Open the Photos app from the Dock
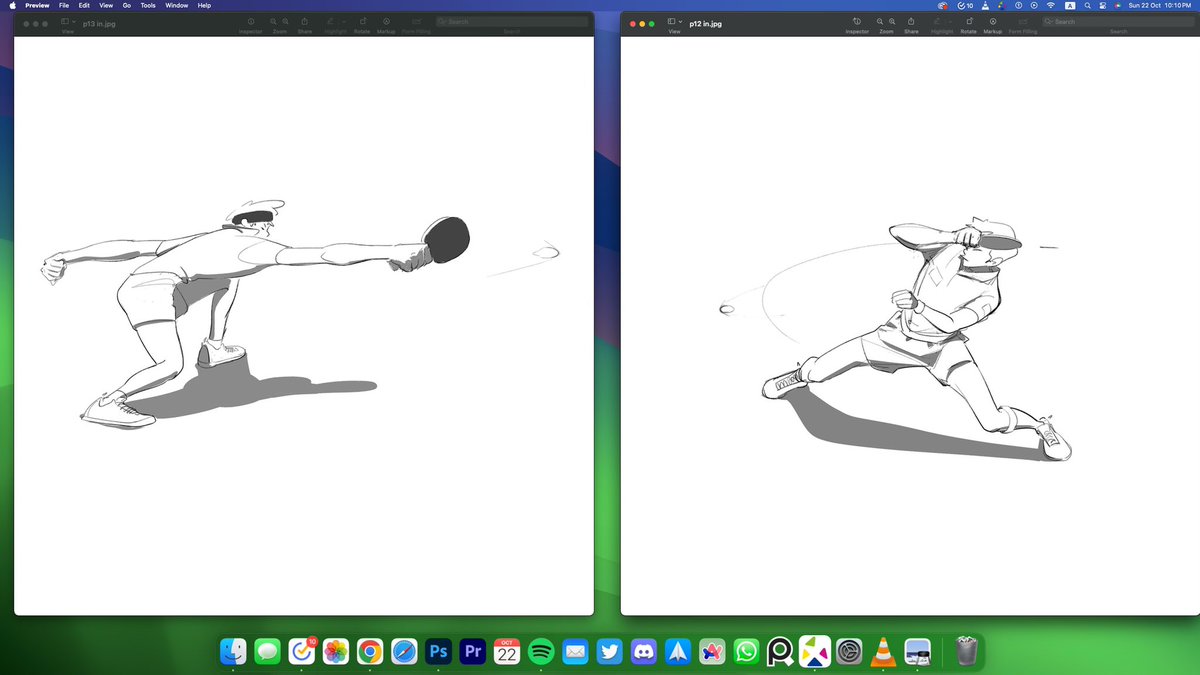Viewport: 1200px width, 675px height. pos(336,651)
